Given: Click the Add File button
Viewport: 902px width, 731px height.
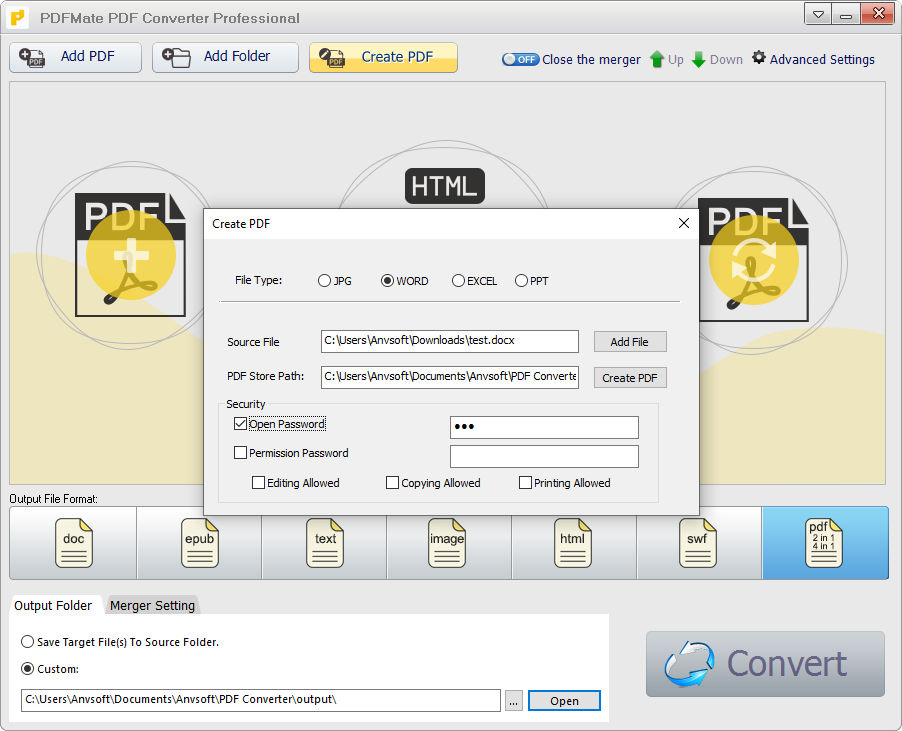Looking at the screenshot, I should point(629,341).
